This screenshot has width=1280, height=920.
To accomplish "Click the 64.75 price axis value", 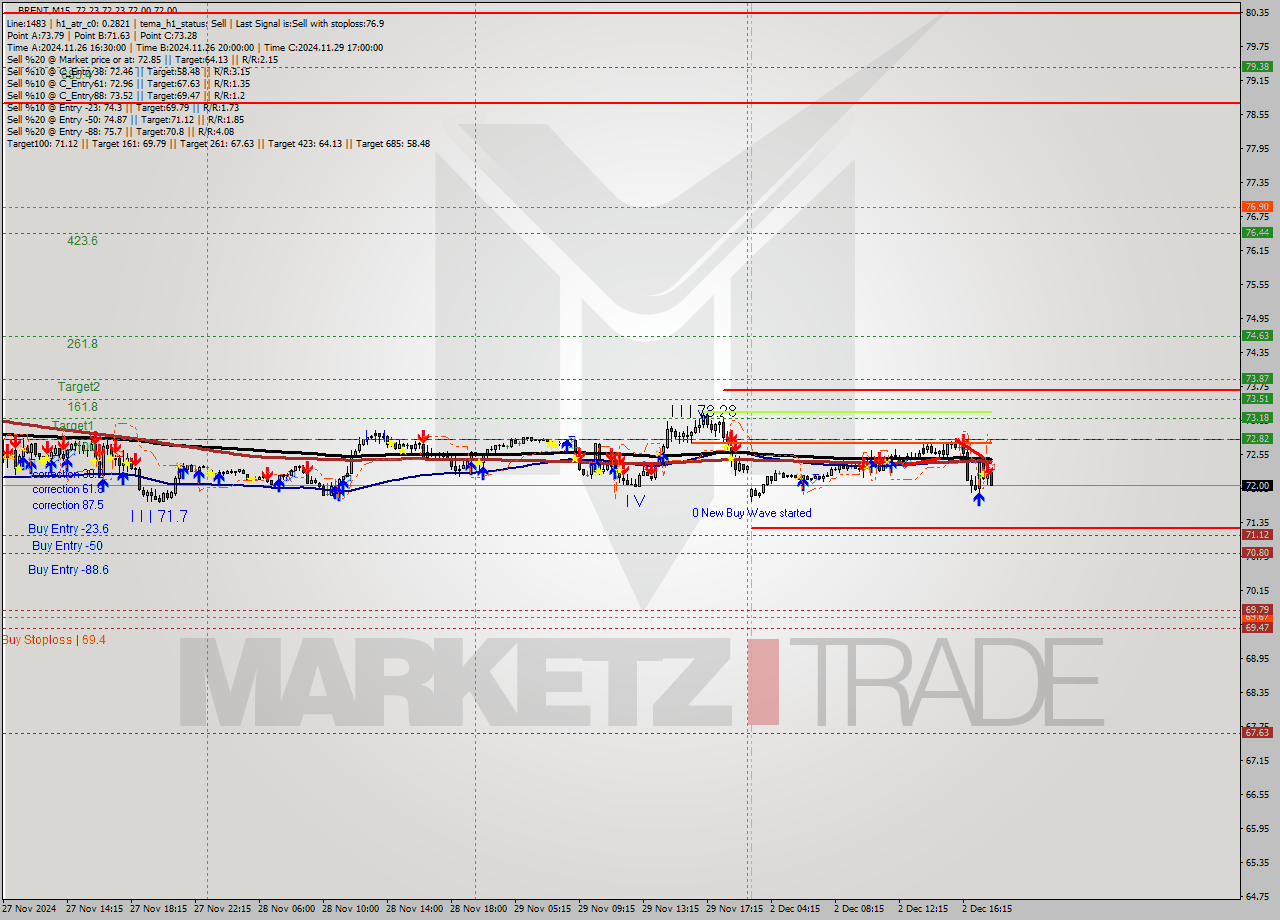I will (x=1257, y=896).
